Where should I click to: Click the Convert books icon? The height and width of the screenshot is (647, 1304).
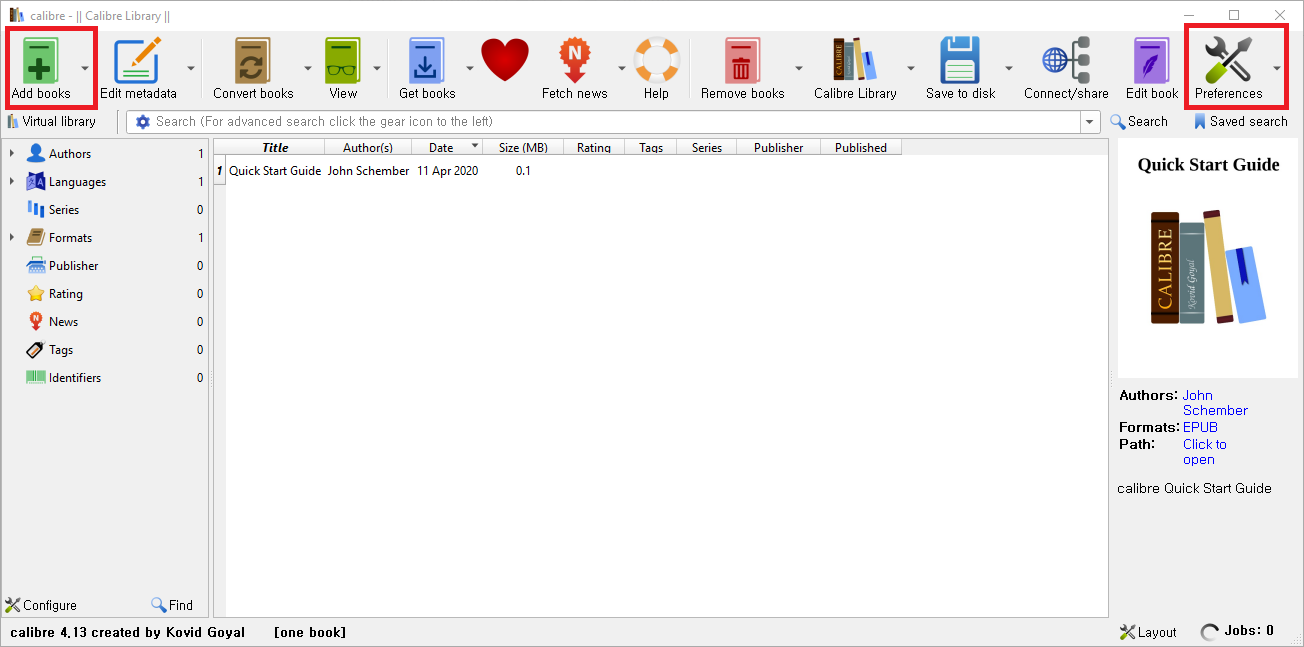tap(253, 60)
